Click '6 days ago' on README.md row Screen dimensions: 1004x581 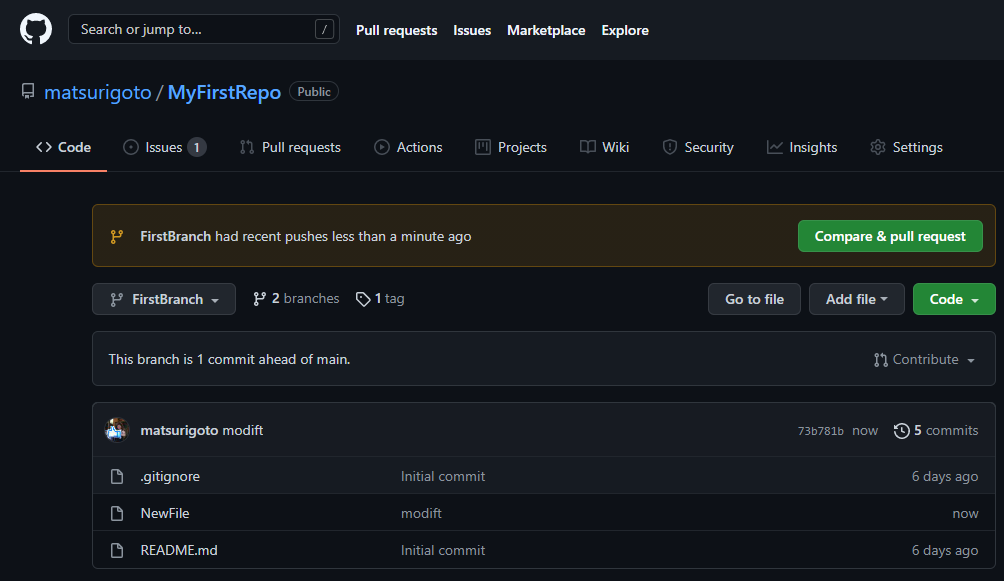coord(945,550)
